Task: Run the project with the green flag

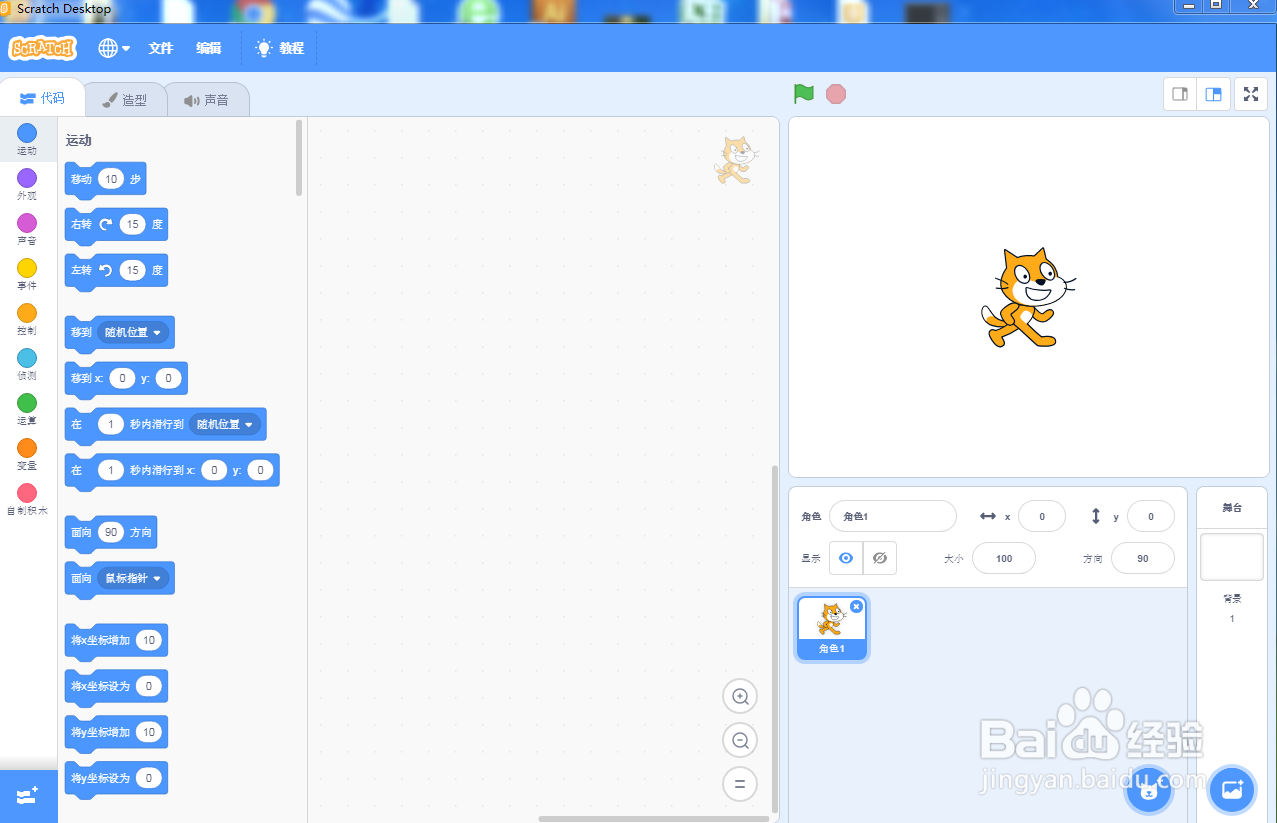Action: pos(802,93)
